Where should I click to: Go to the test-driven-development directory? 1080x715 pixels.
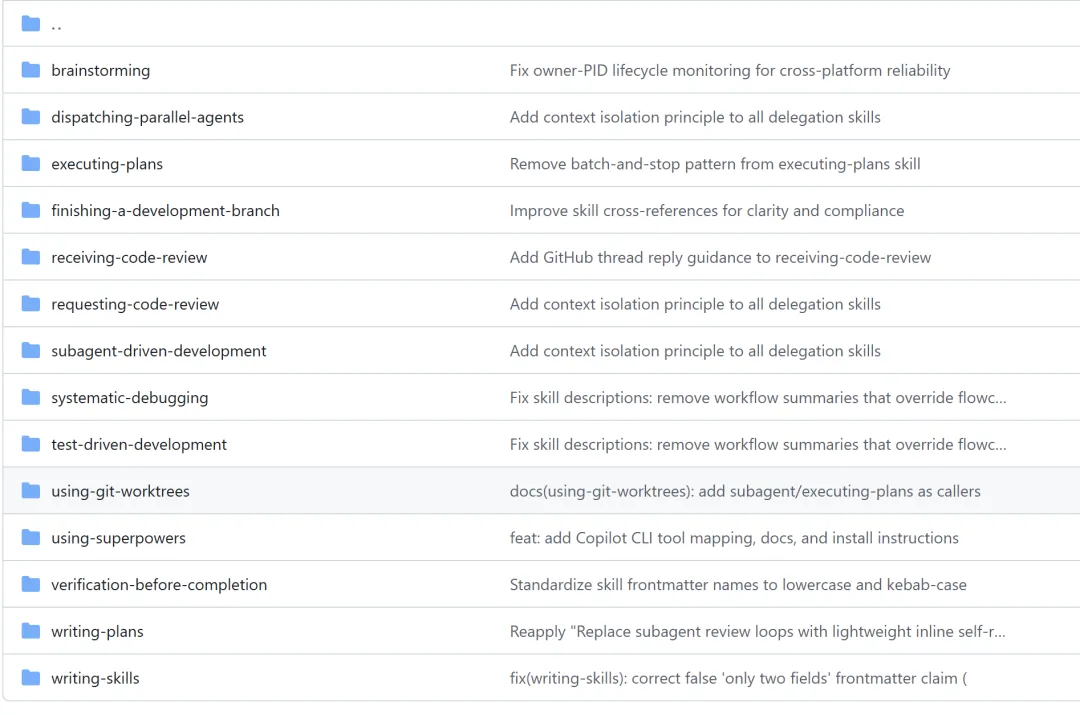pos(139,444)
